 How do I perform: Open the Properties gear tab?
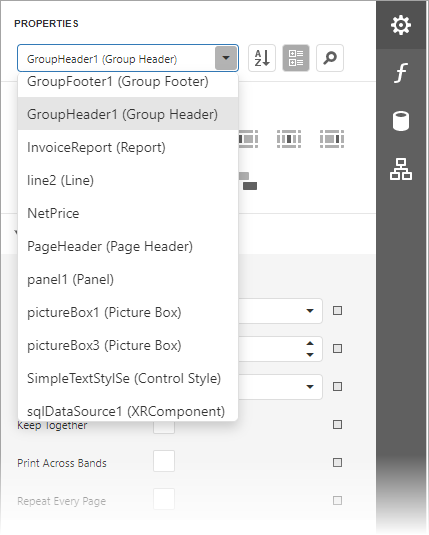[x=401, y=25]
